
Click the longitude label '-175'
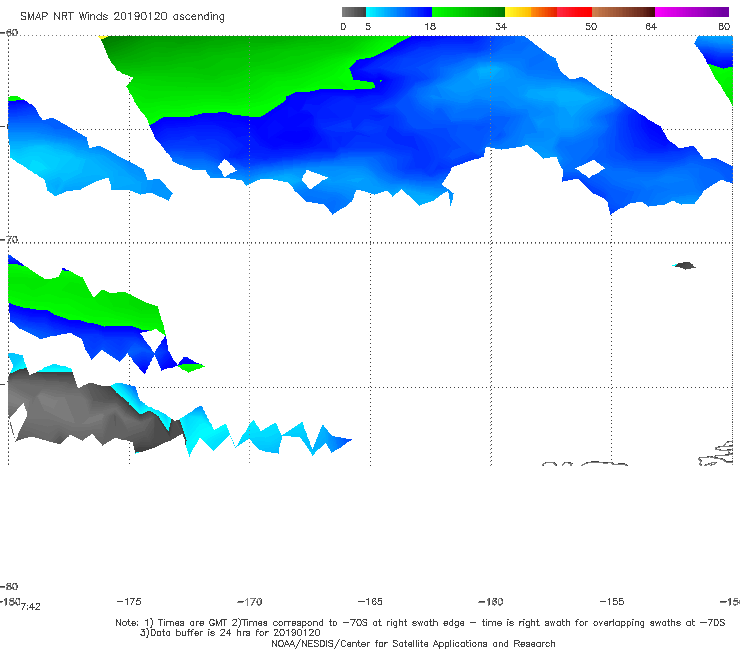pyautogui.click(x=129, y=601)
